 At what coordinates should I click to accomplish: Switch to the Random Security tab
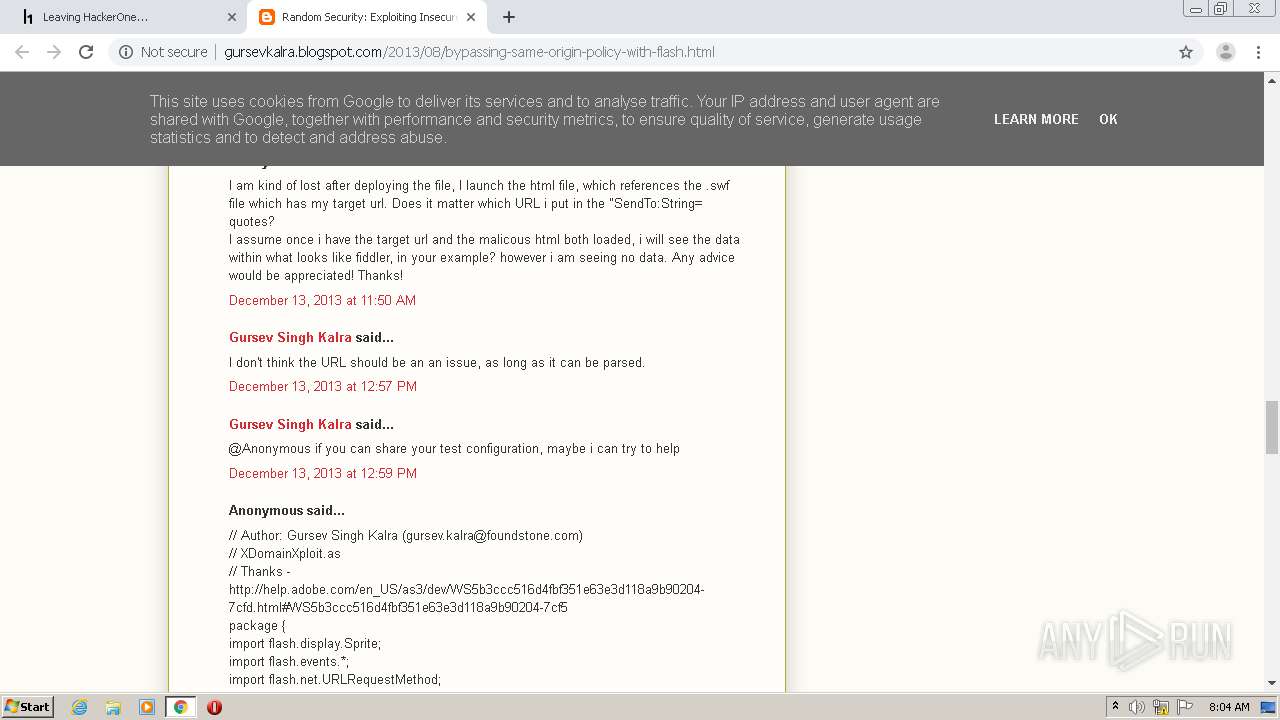[x=368, y=17]
